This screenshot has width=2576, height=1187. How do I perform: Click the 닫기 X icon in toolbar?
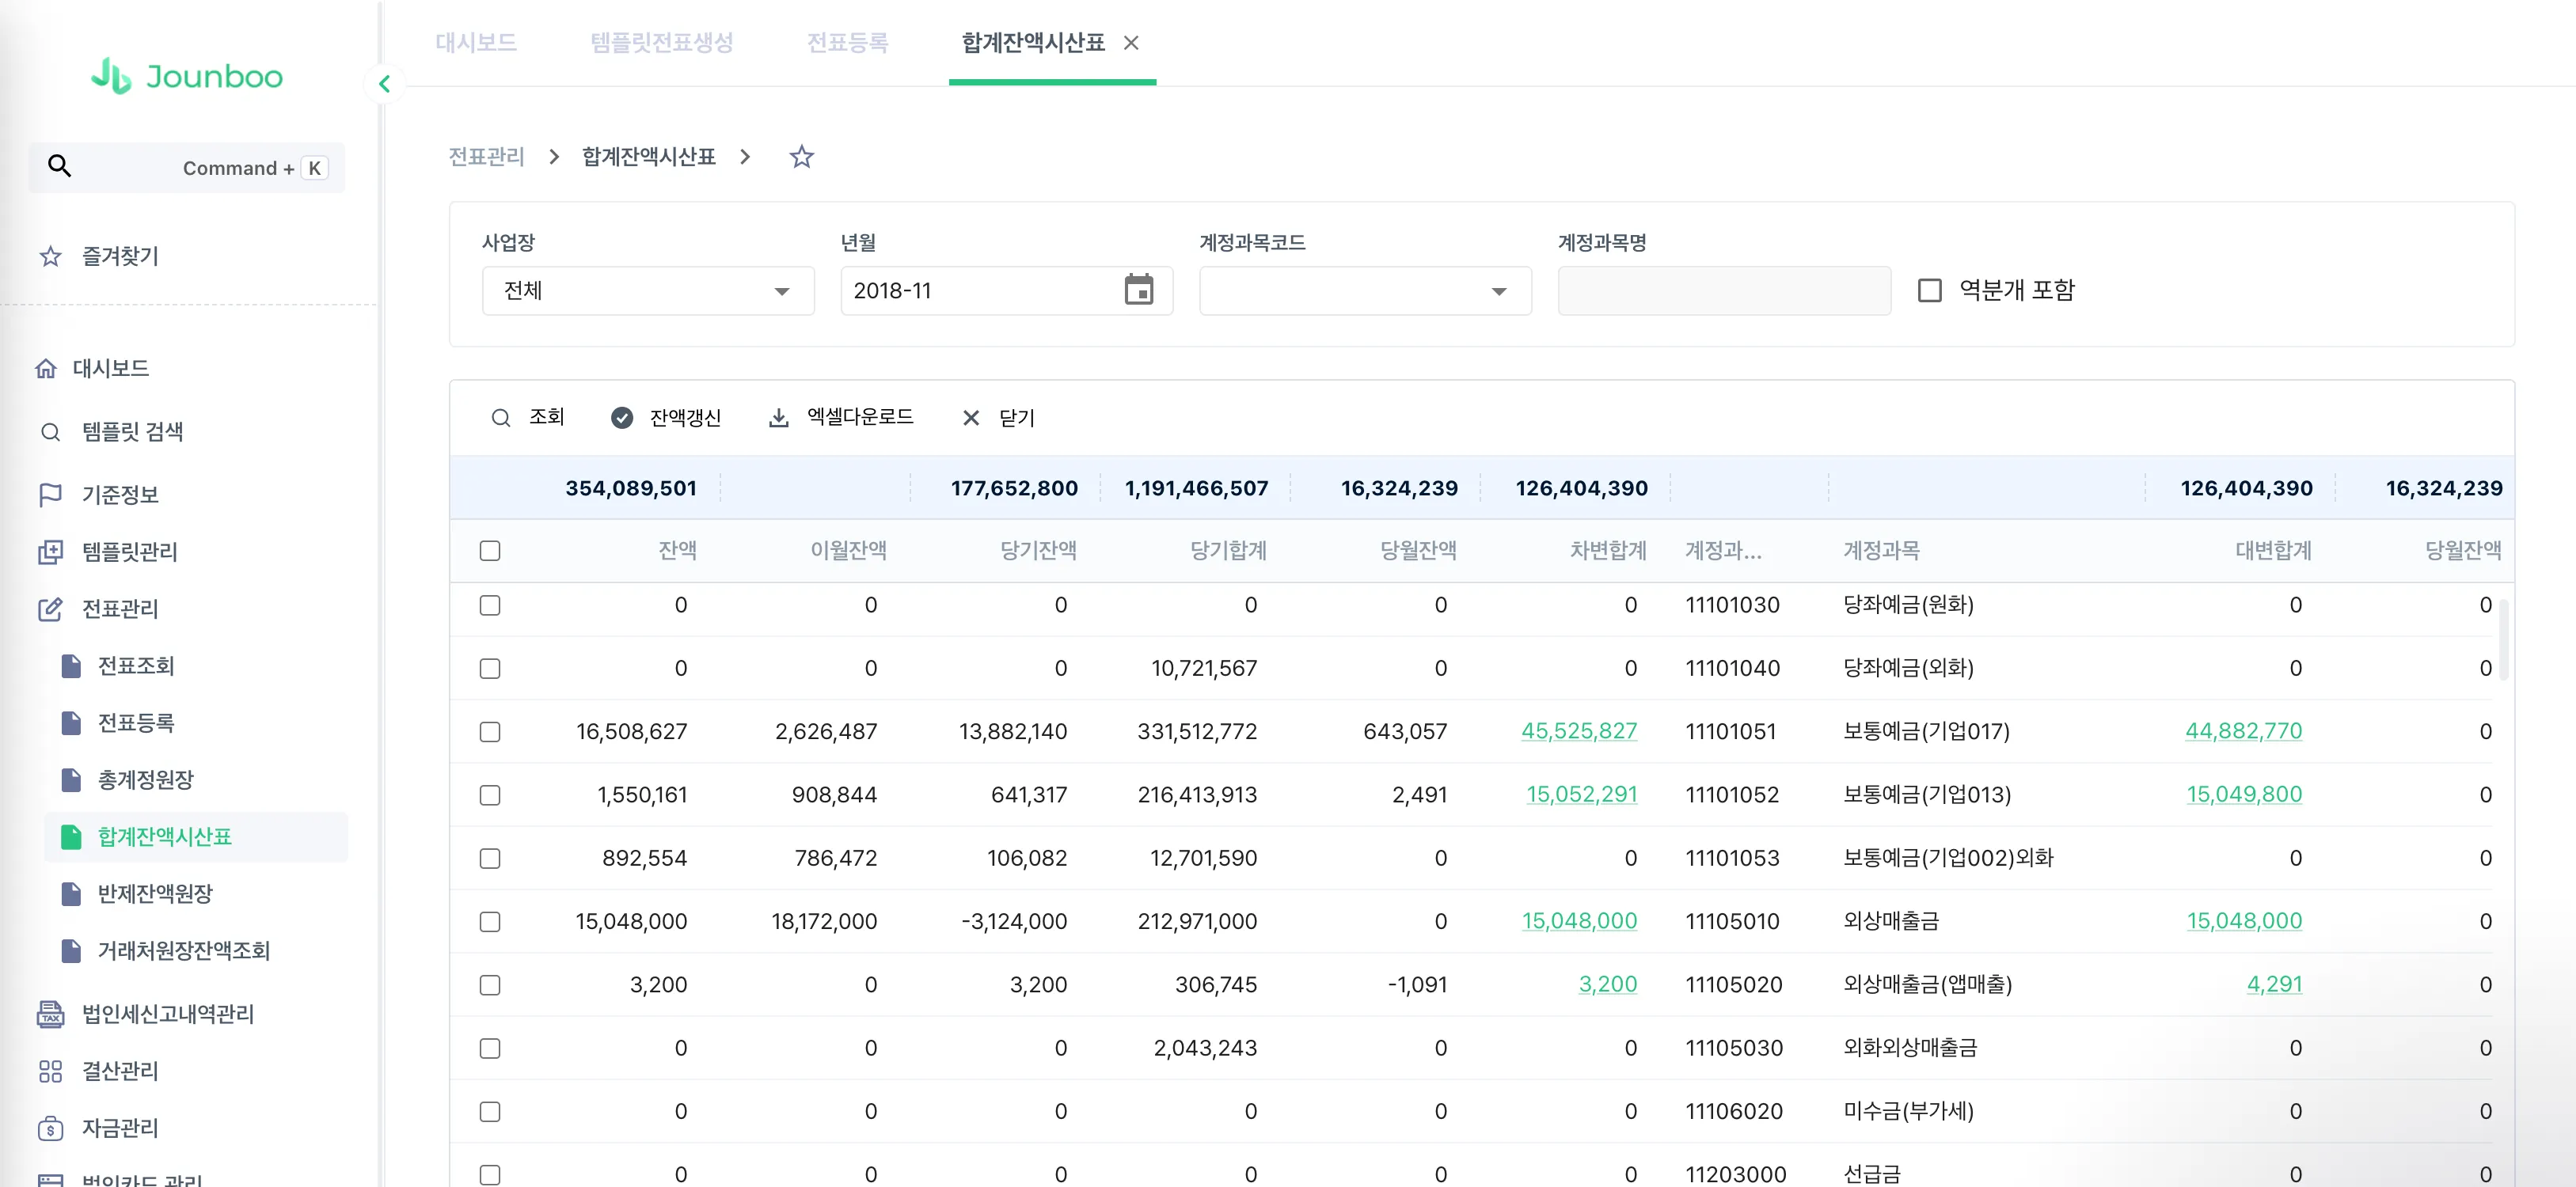click(971, 418)
